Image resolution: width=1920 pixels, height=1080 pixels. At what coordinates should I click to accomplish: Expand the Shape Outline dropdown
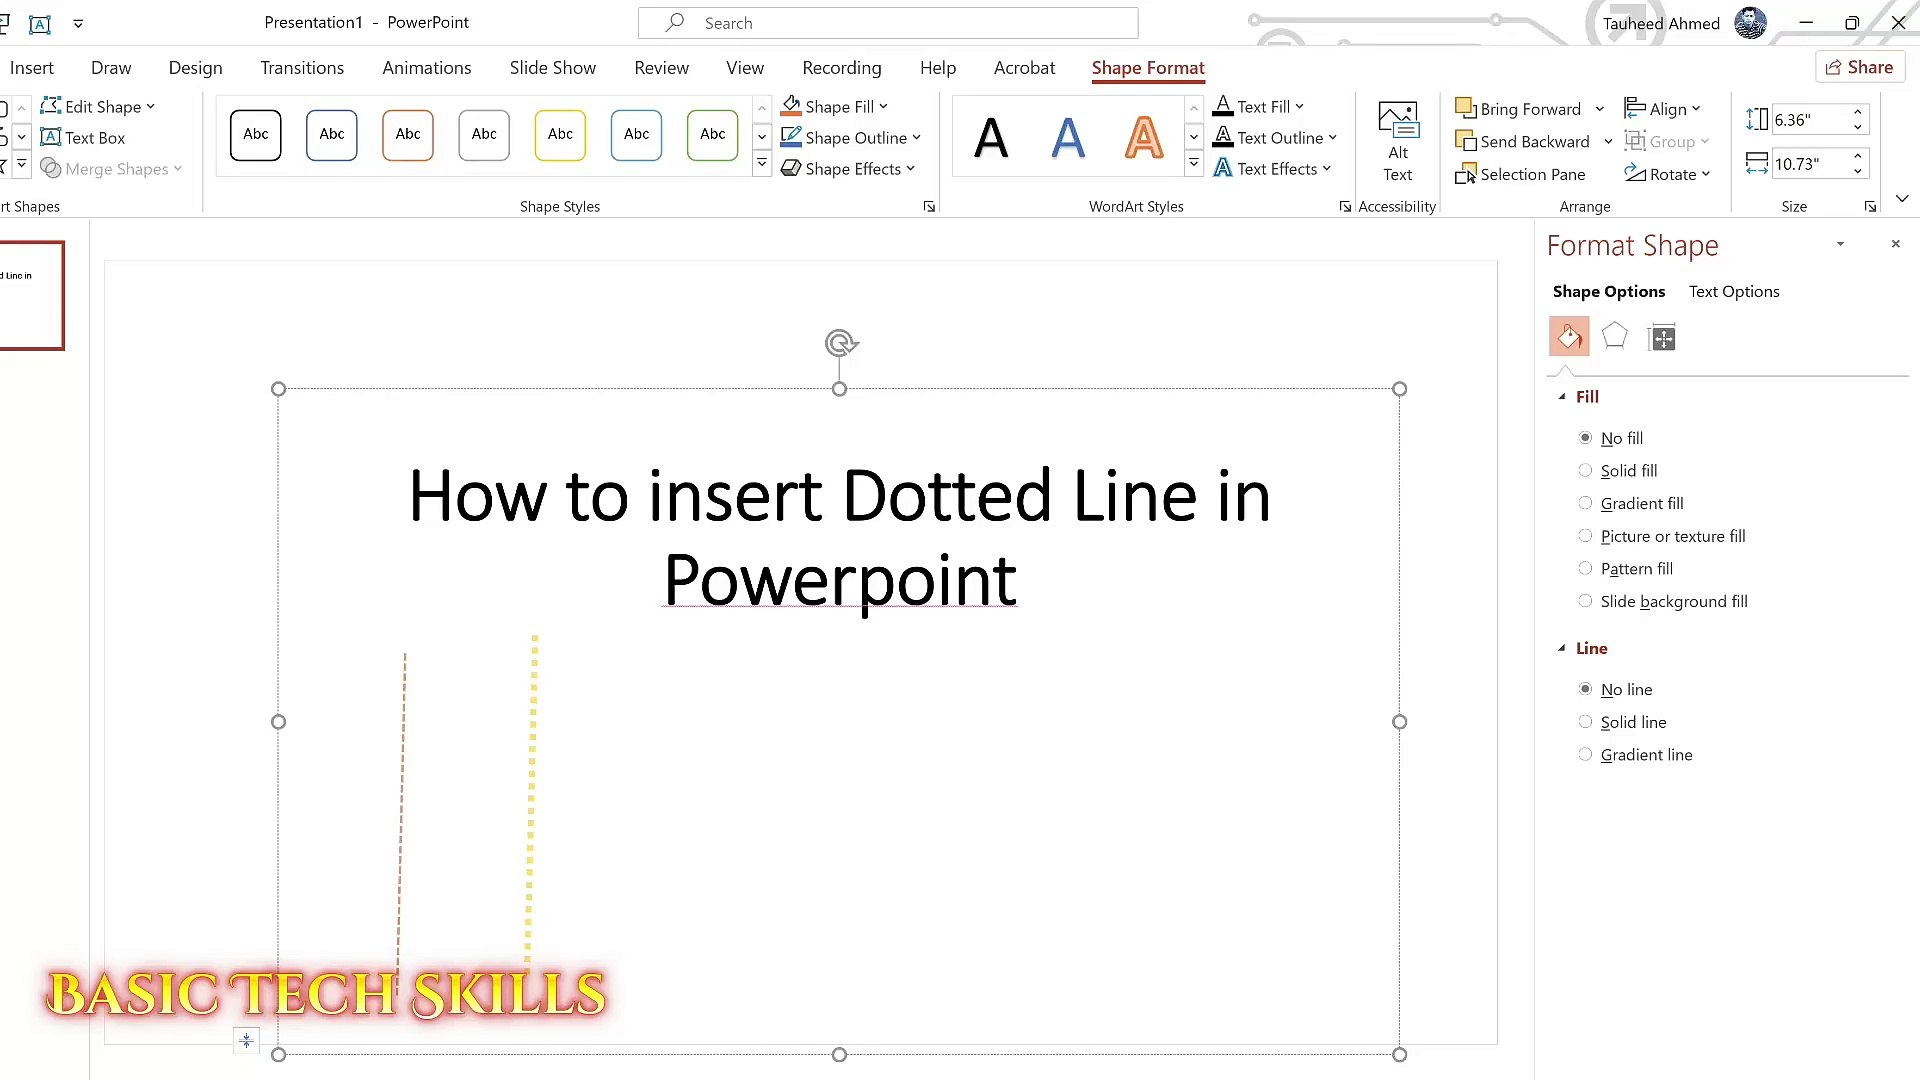tap(916, 138)
